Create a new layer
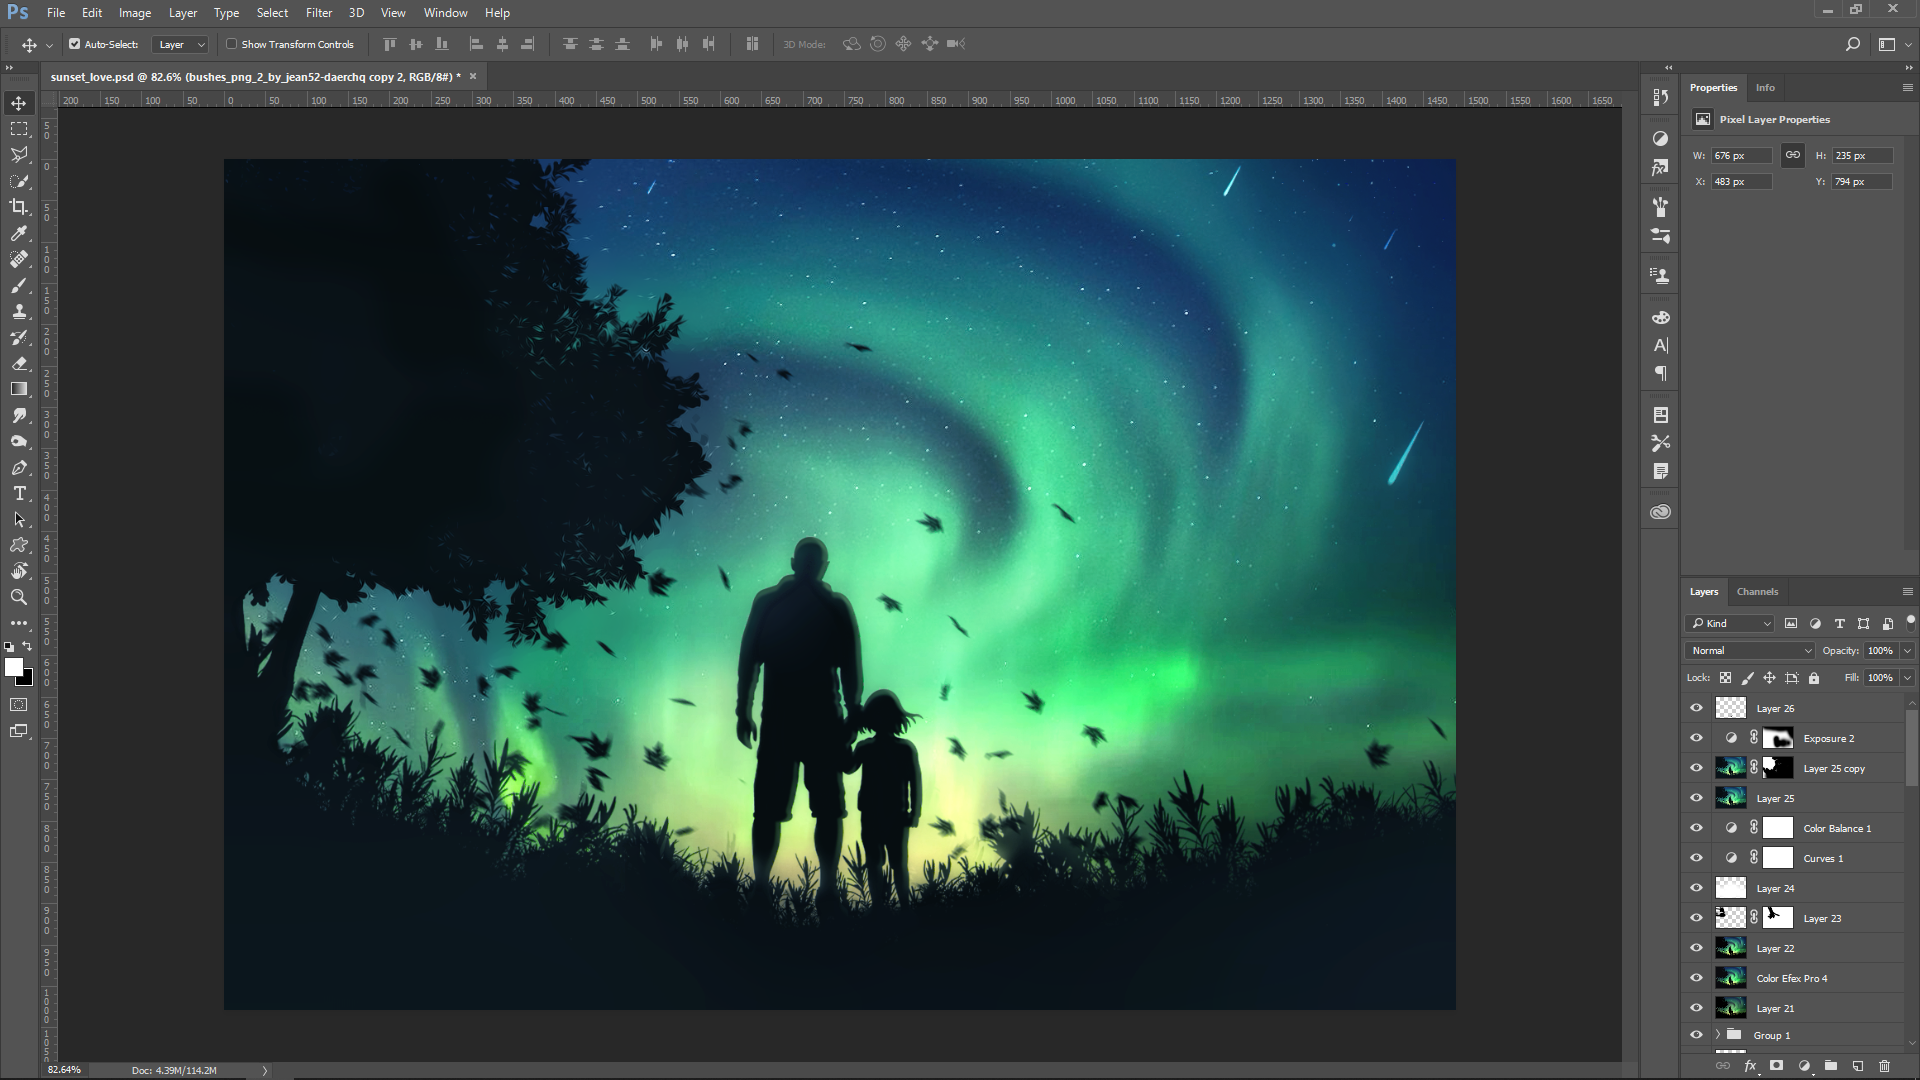 point(1858,1066)
